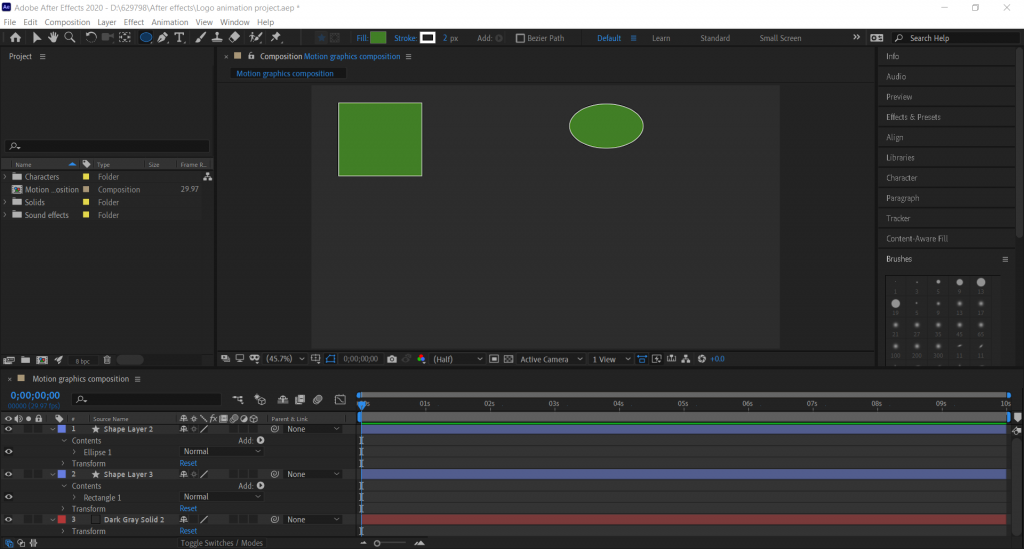Open the green Fill color swatch

(378, 38)
